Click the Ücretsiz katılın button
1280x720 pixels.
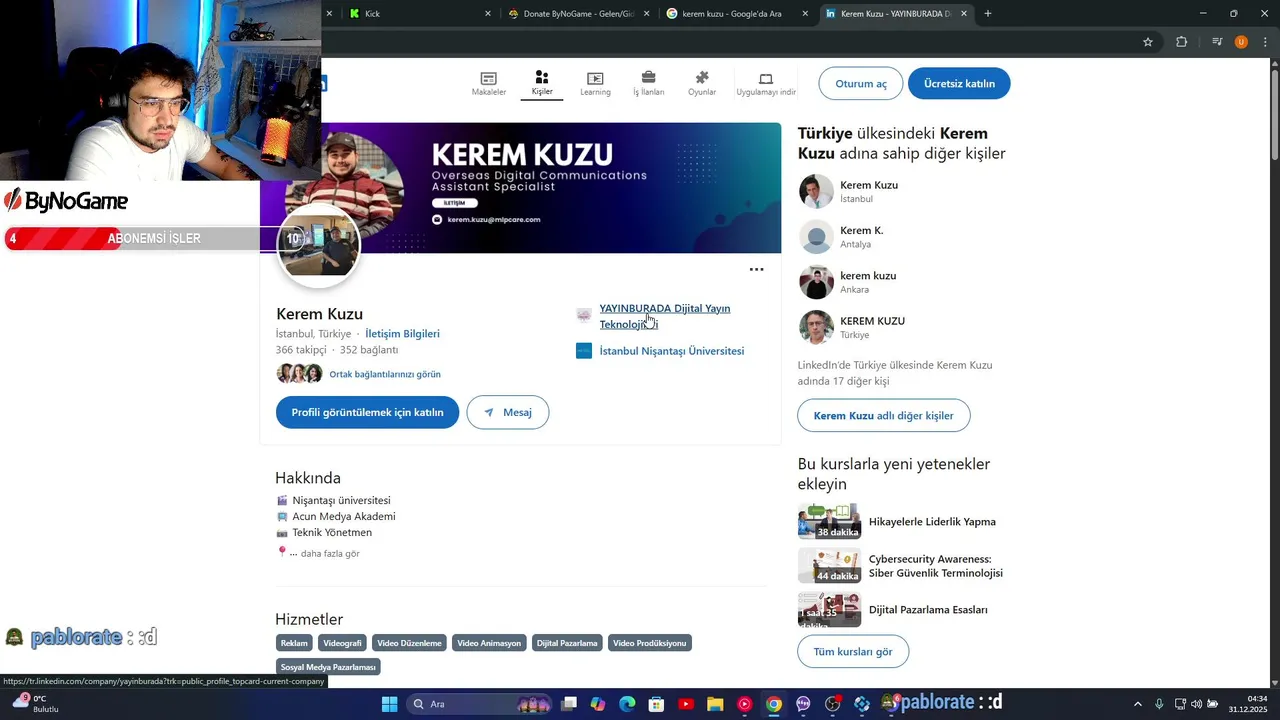tap(959, 84)
